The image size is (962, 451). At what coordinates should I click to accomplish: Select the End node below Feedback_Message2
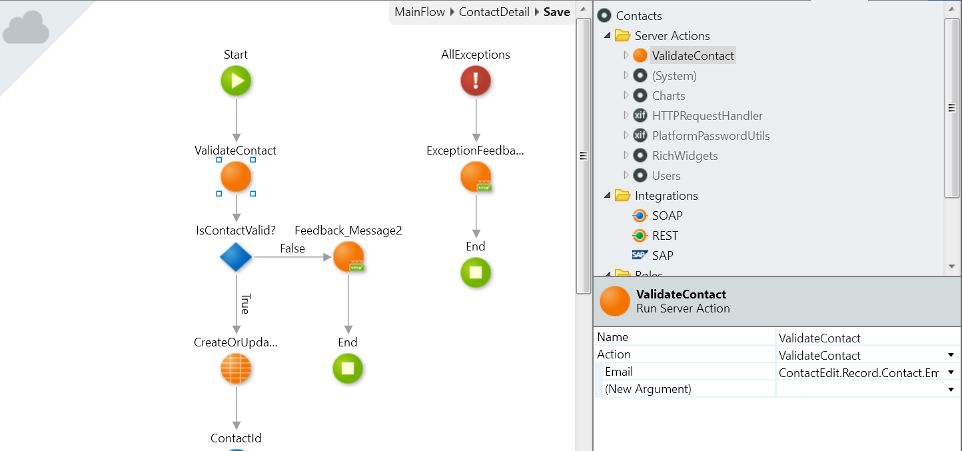pyautogui.click(x=347, y=369)
